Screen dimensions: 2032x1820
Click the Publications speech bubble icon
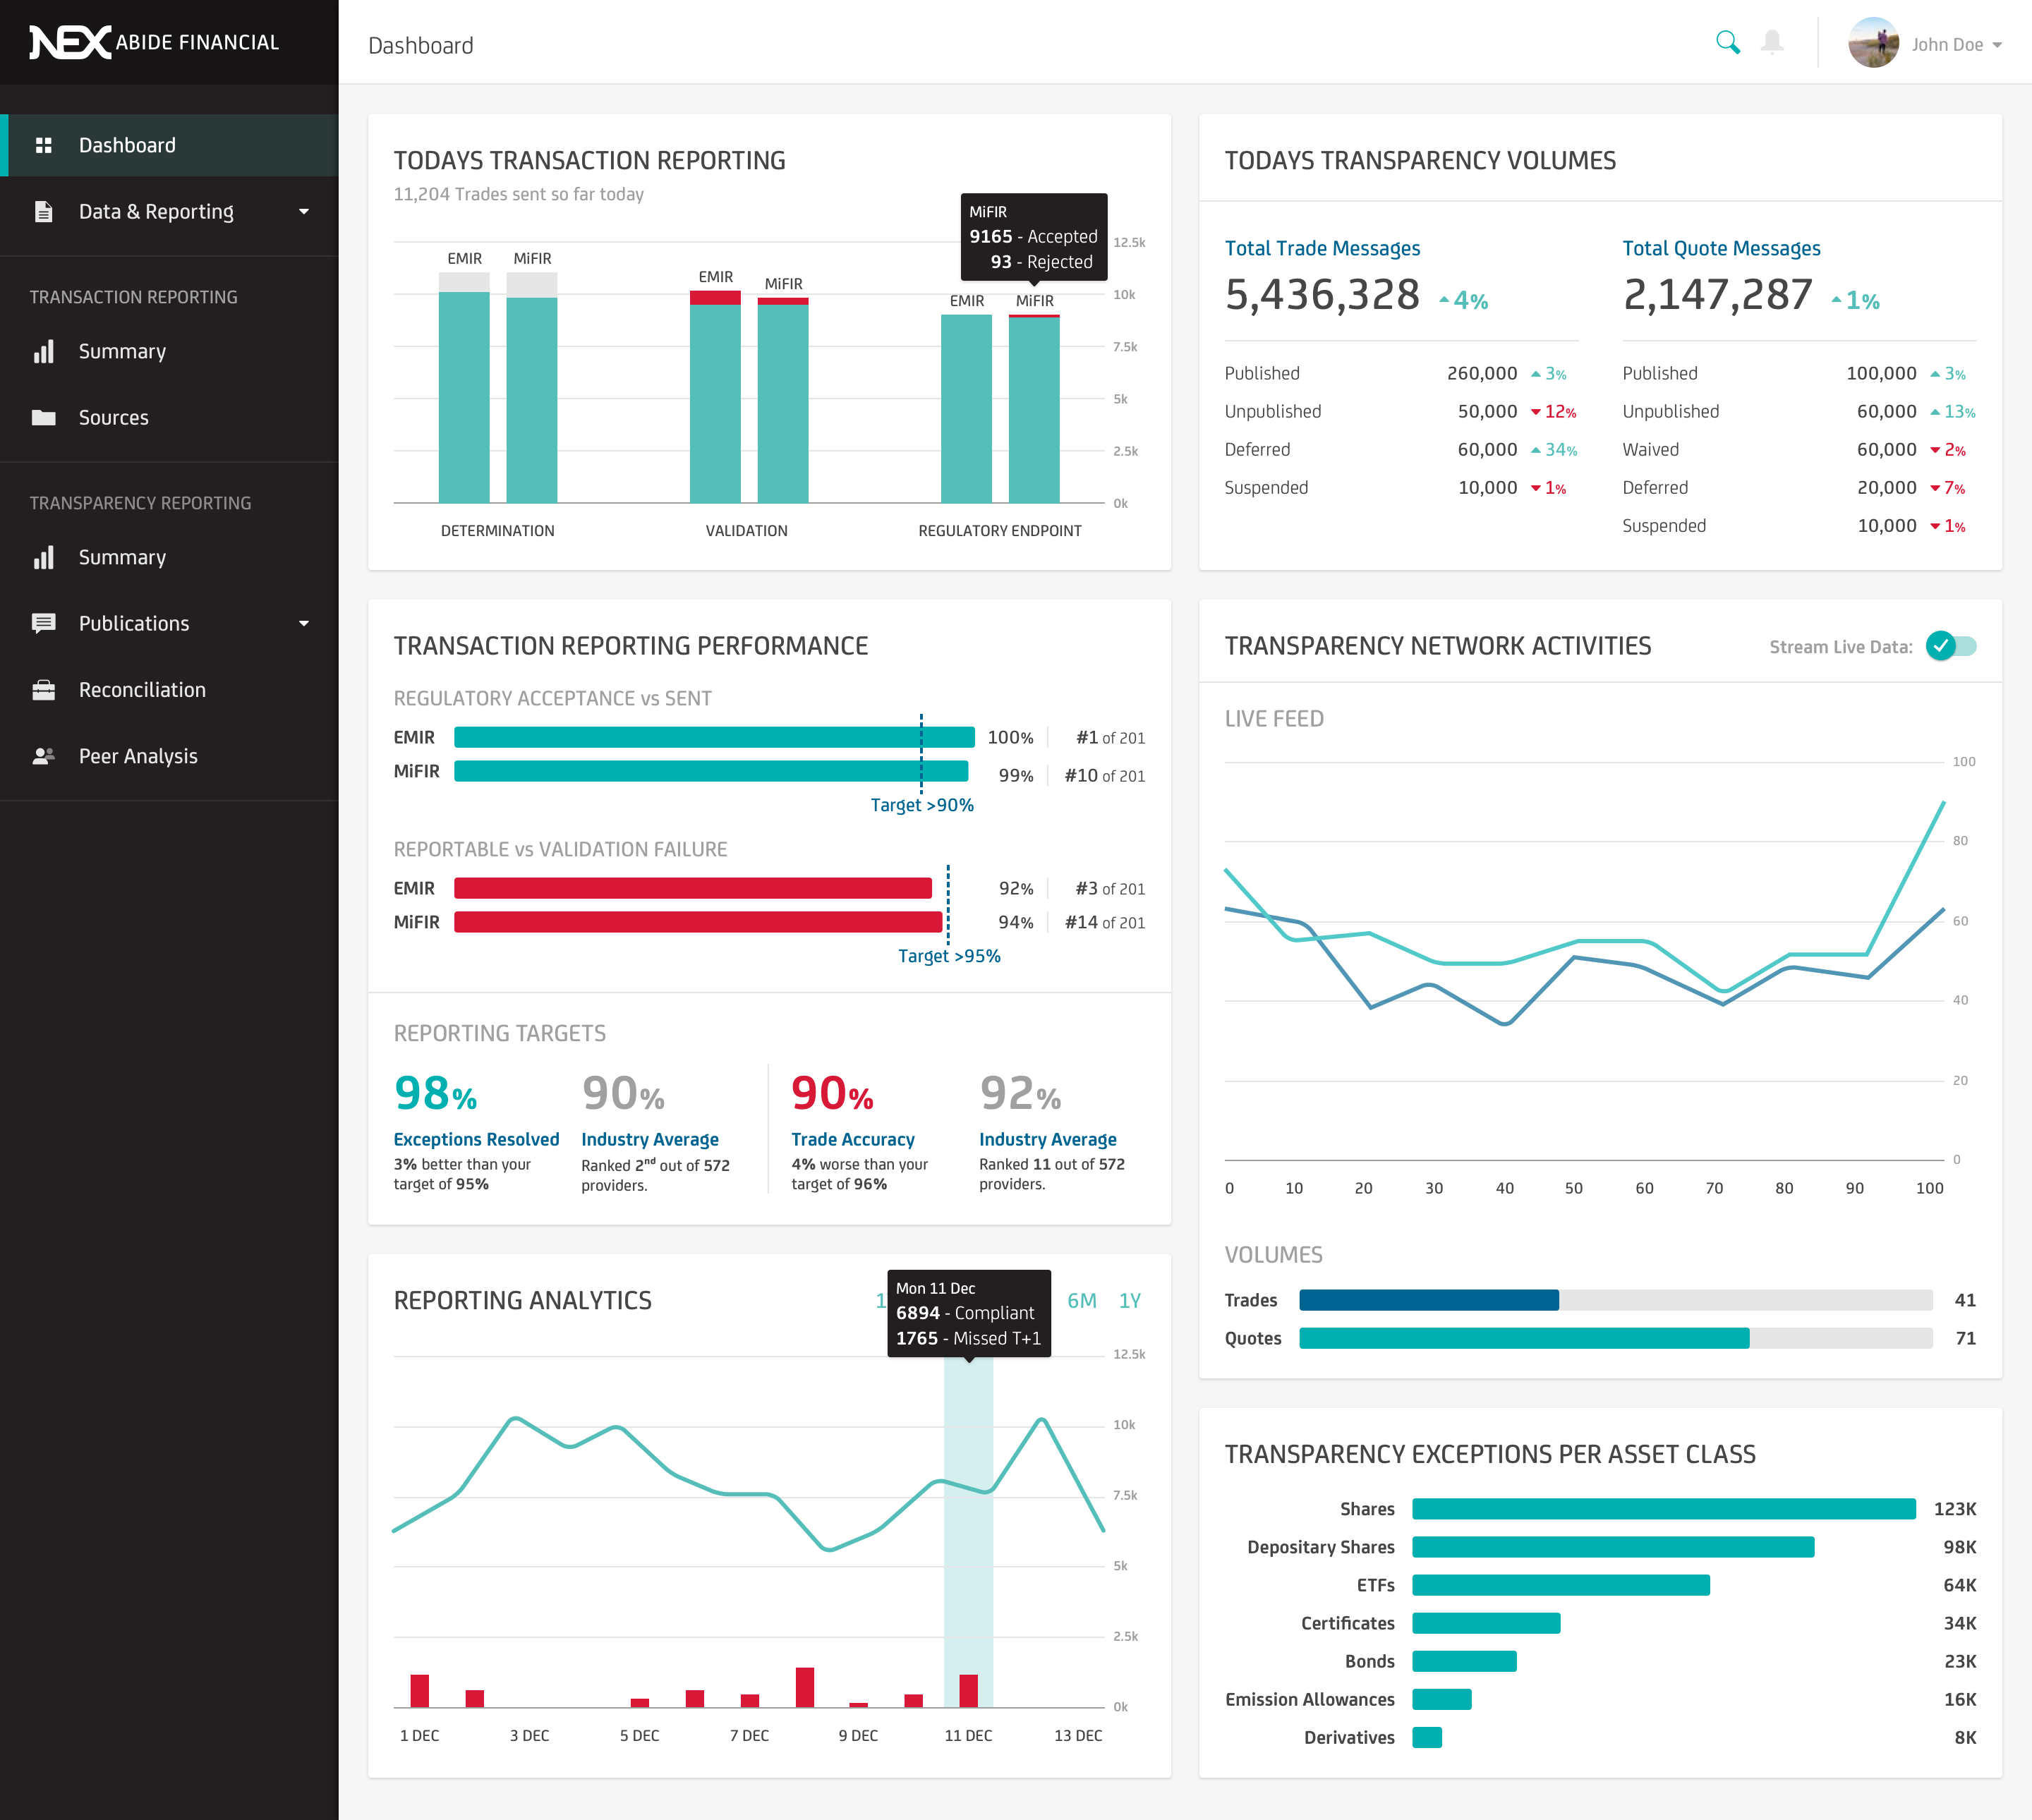pyautogui.click(x=44, y=623)
